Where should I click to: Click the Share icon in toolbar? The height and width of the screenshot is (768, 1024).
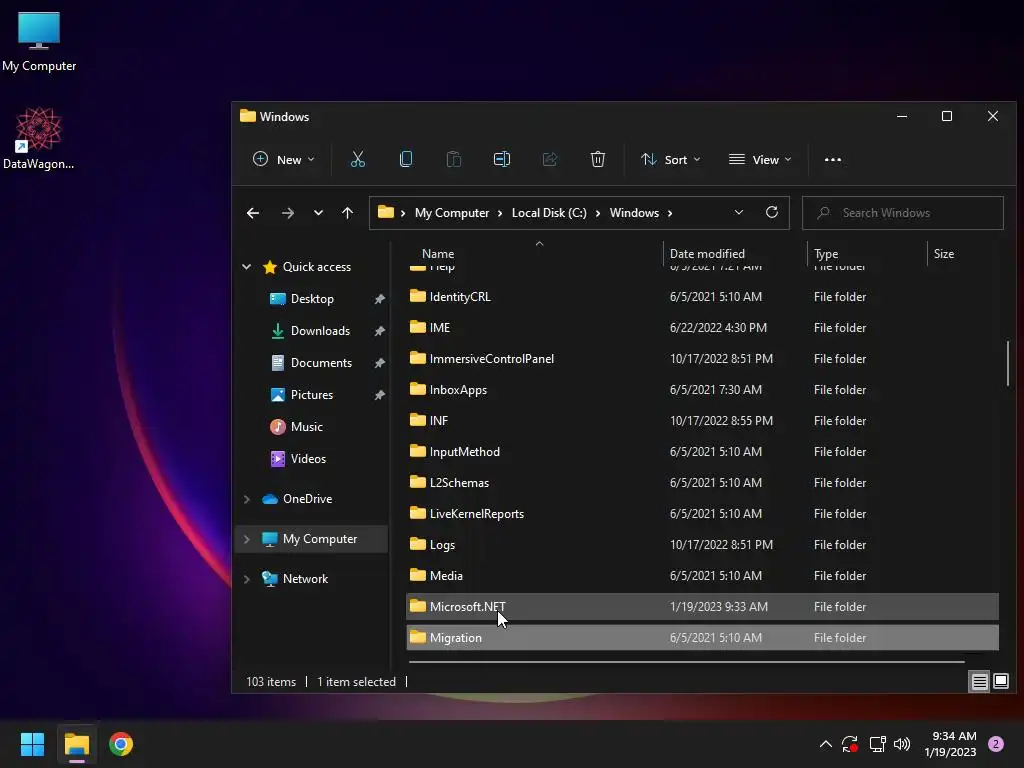pos(550,159)
